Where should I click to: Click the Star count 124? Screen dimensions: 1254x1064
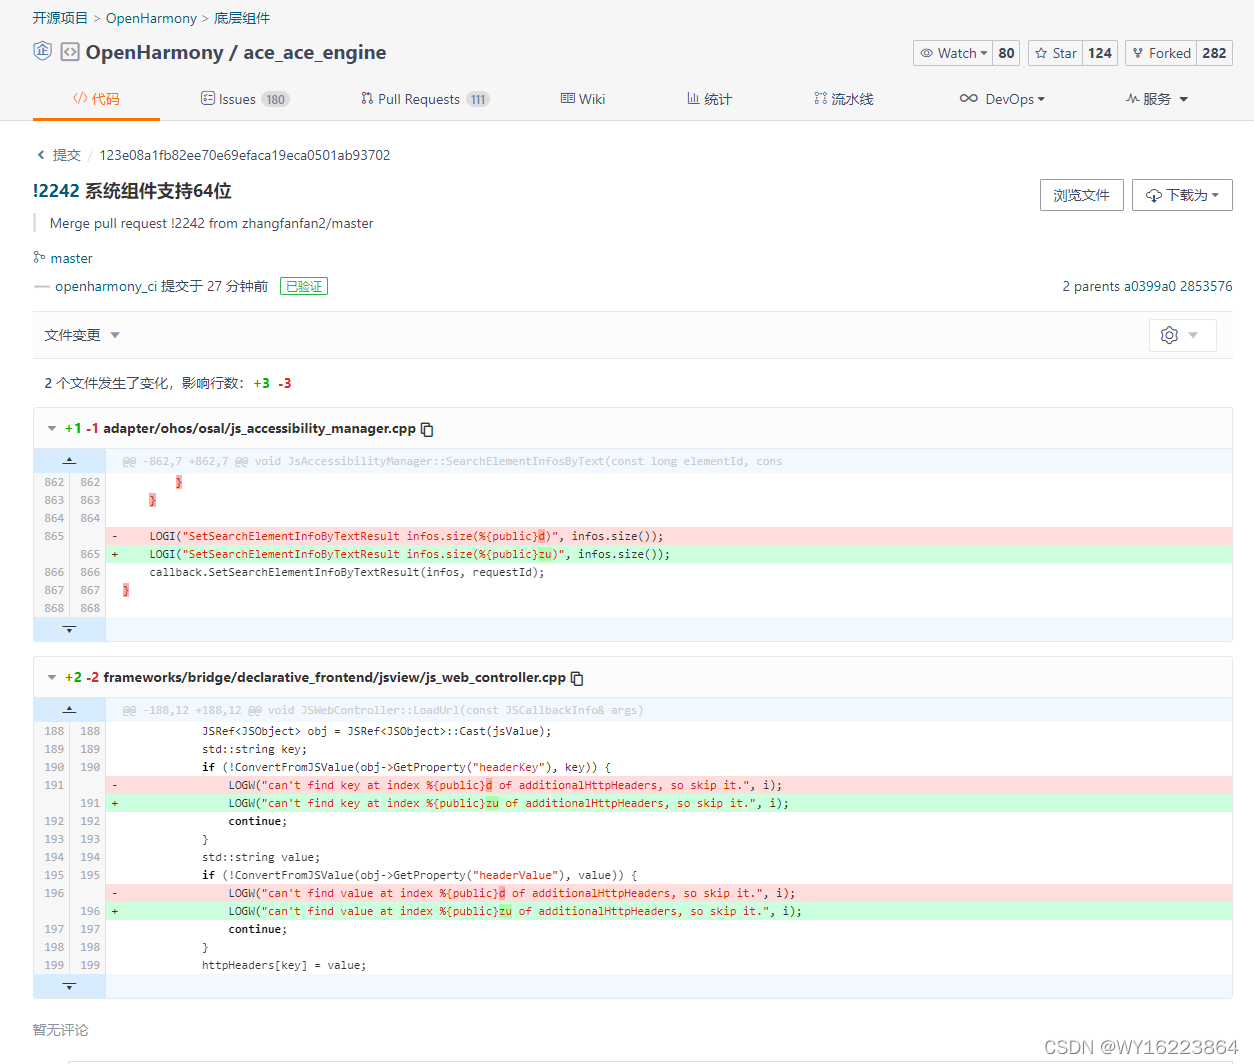[x=1100, y=53]
